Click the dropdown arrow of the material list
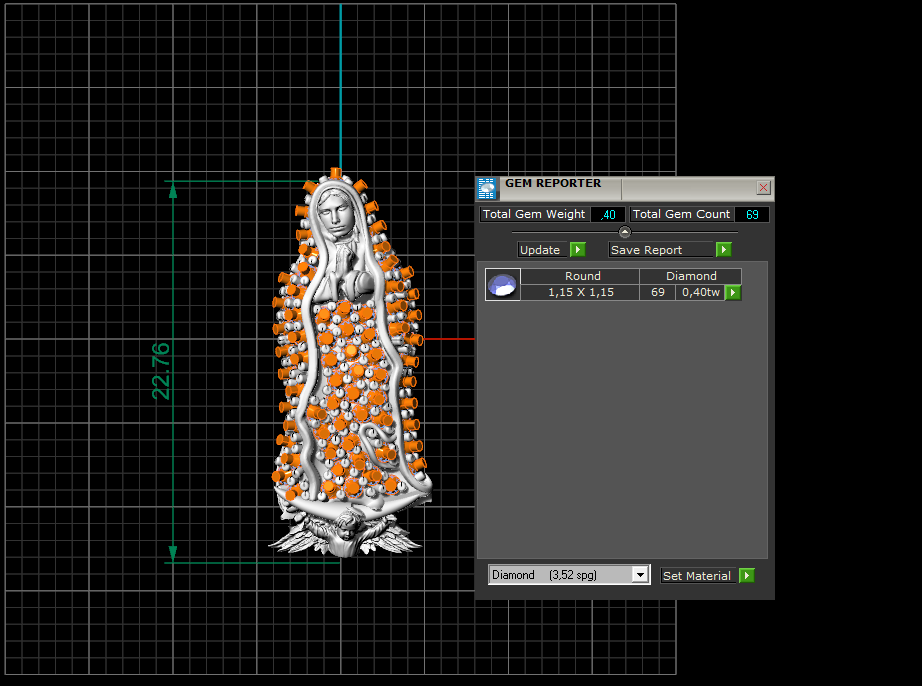 coord(640,575)
